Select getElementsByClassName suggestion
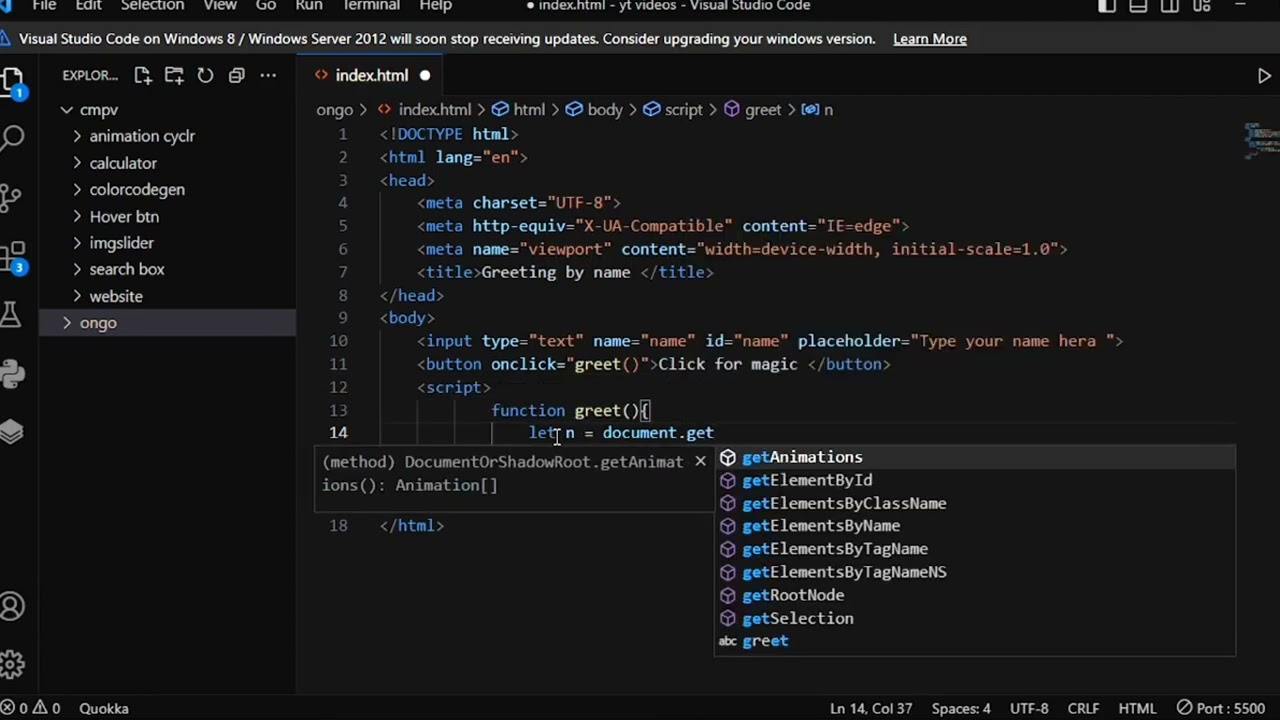 pyautogui.click(x=975, y=503)
